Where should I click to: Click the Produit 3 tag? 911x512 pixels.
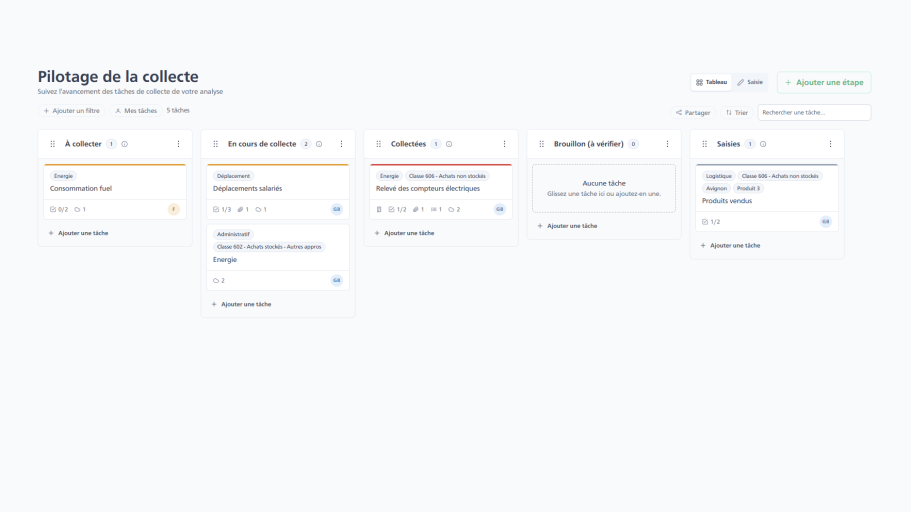[748, 188]
